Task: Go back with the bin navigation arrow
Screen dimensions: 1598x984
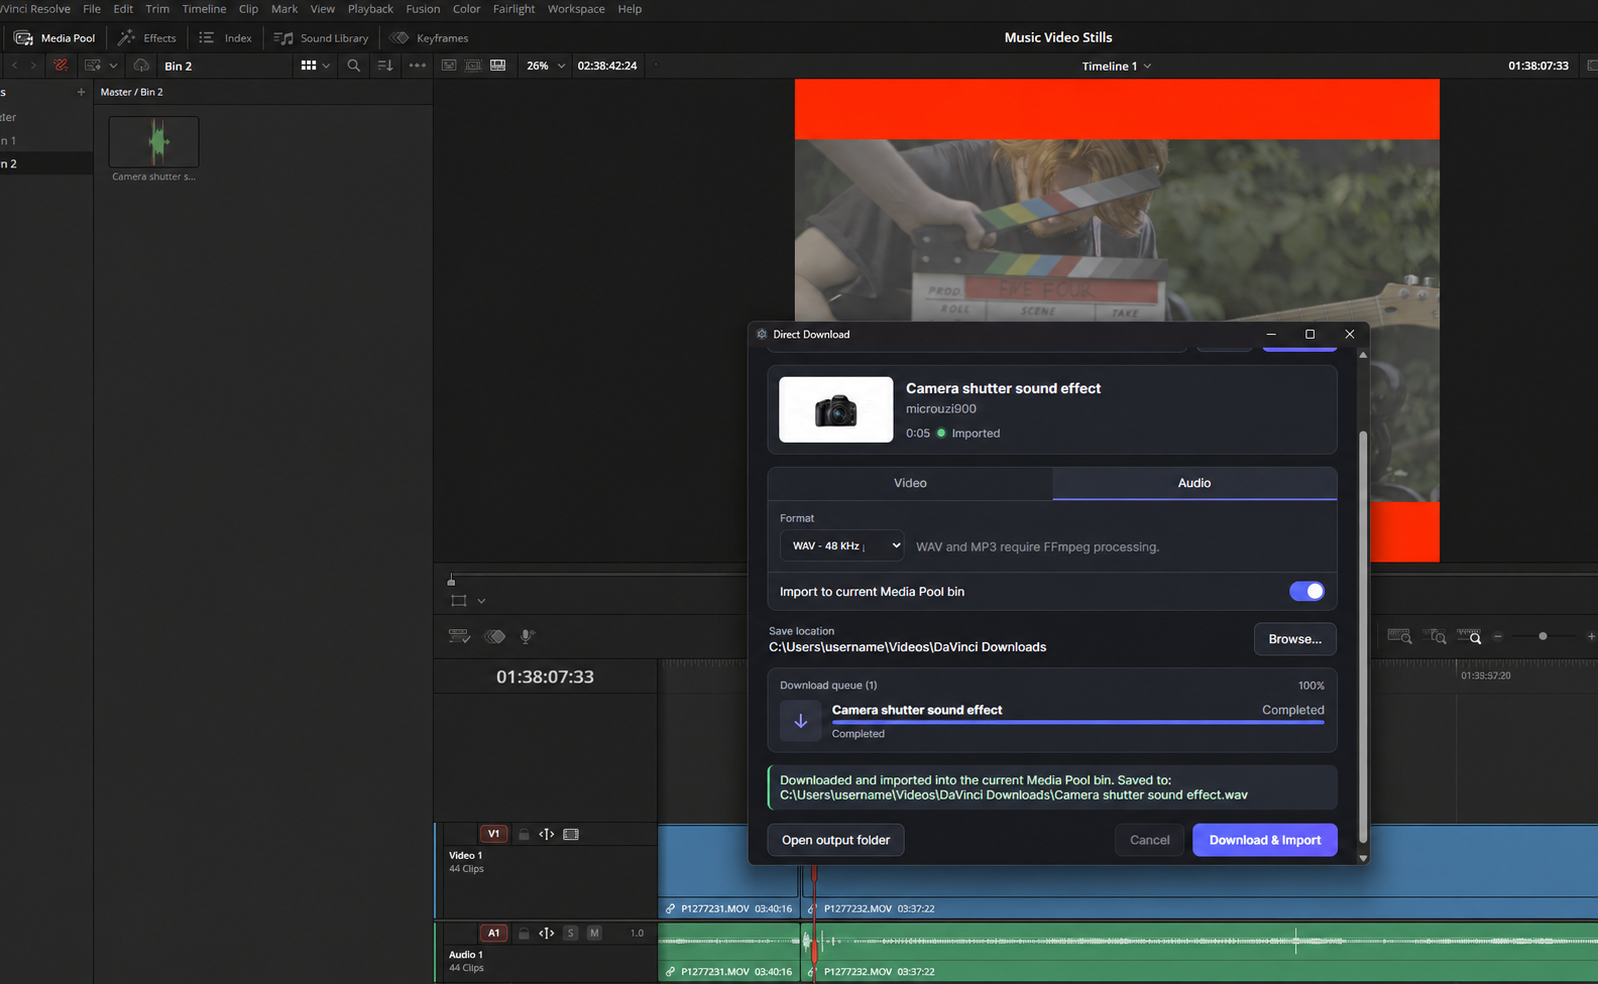Action: [15, 66]
